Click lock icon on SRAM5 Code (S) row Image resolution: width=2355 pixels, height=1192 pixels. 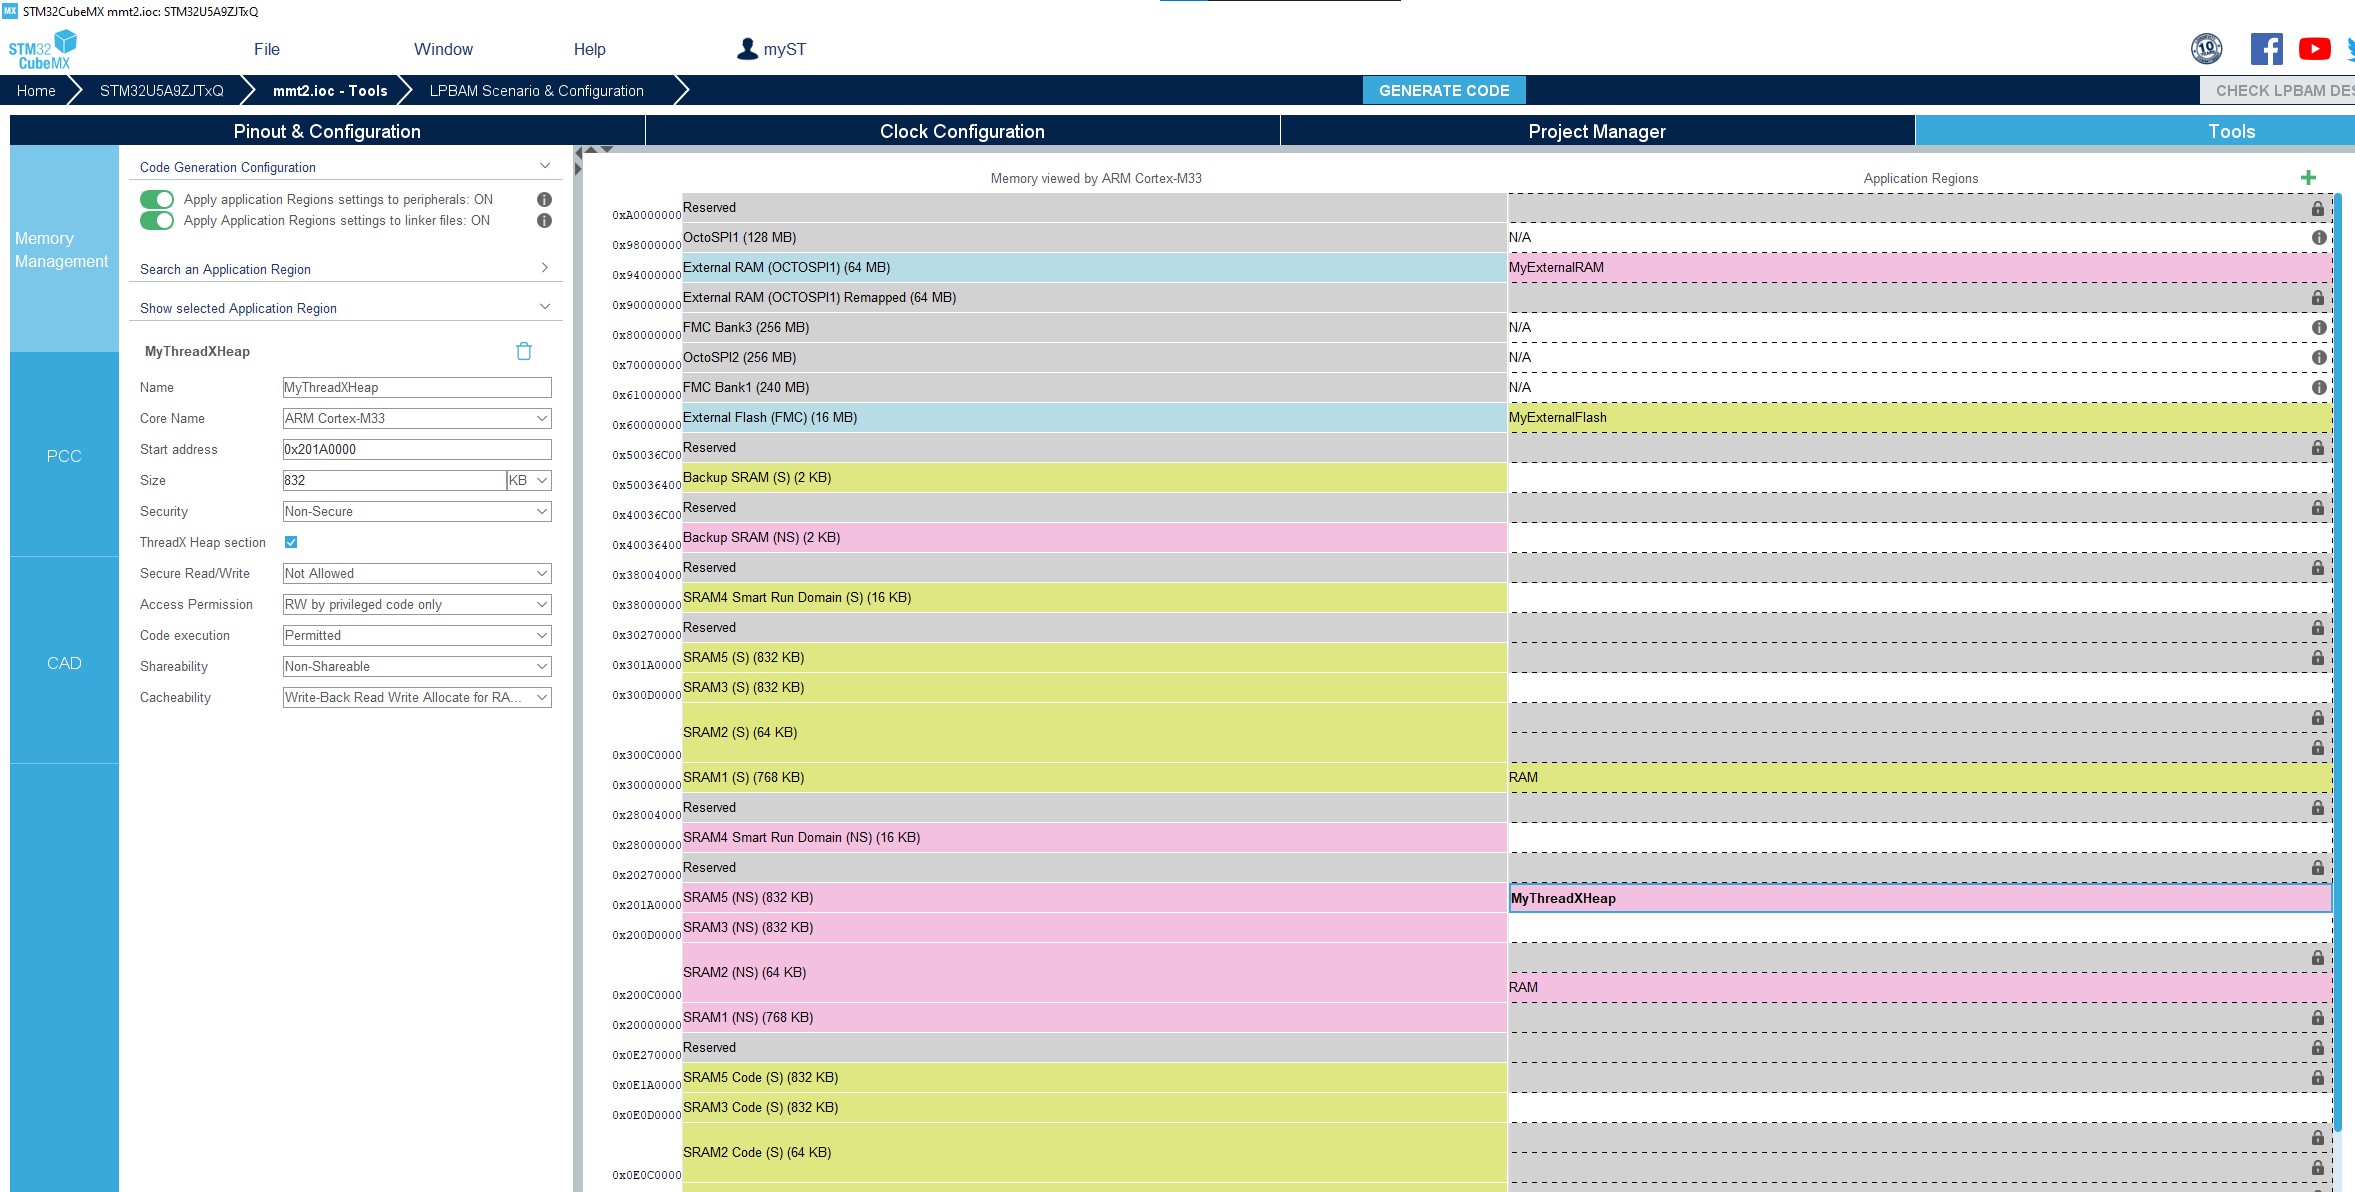(x=2318, y=1077)
